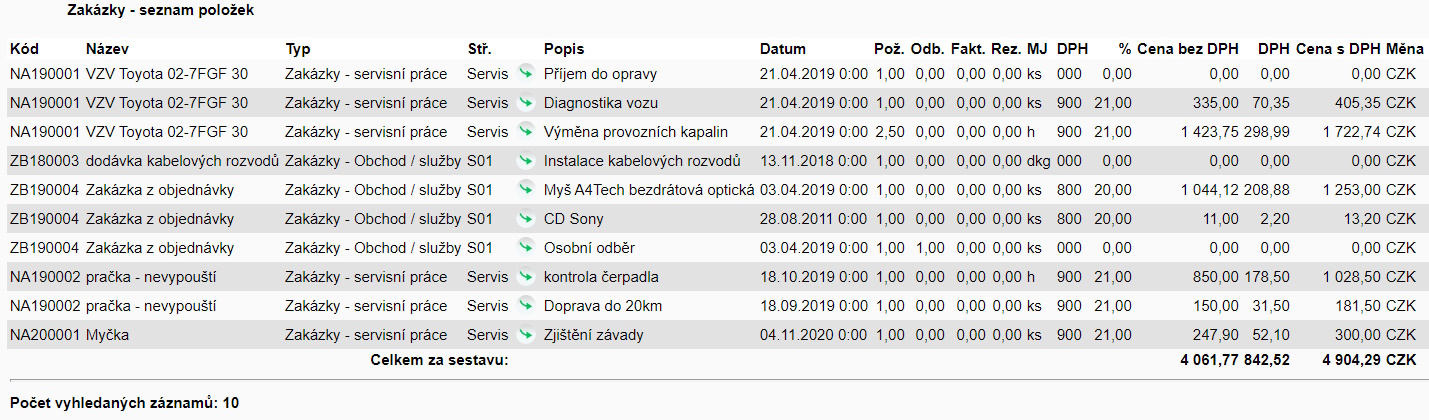
Task: Click the Myčka order name
Action: pyautogui.click(x=107, y=335)
